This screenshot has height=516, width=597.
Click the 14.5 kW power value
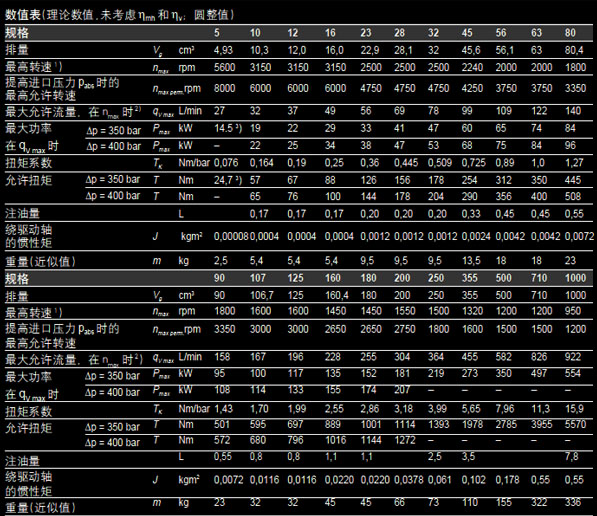tap(228, 128)
